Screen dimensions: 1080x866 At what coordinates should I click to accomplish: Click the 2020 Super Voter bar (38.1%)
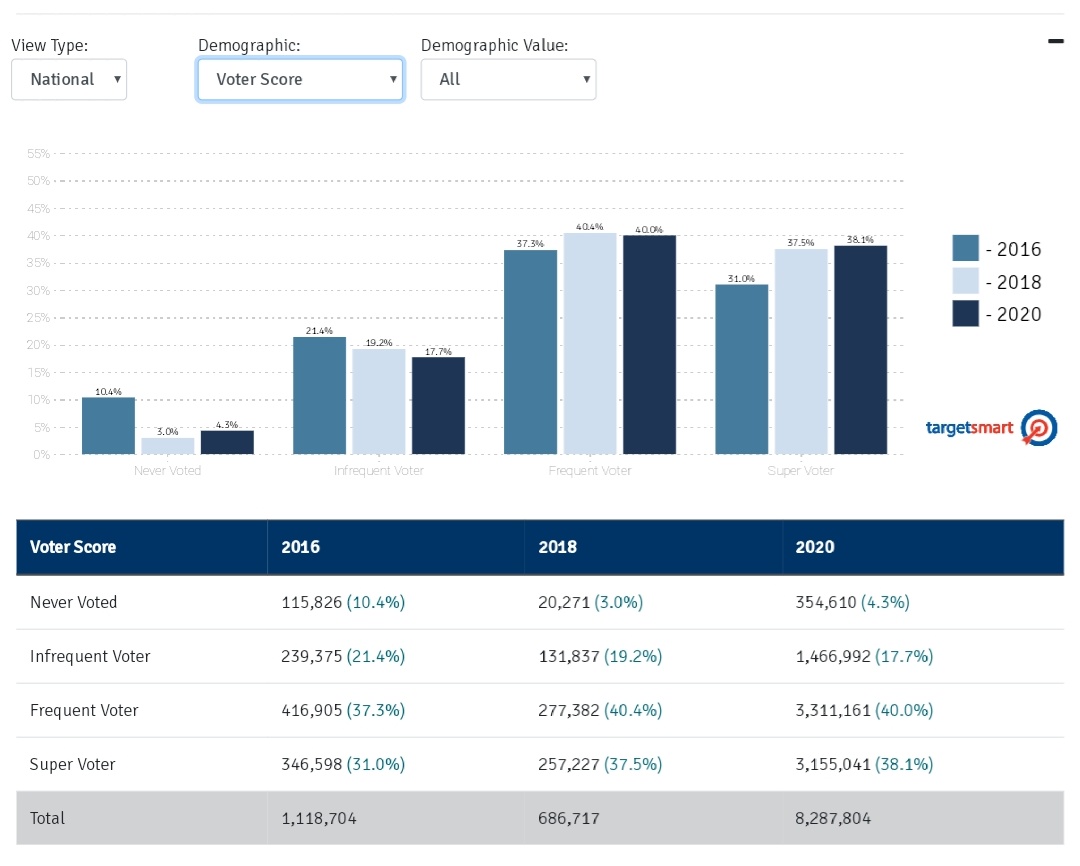point(860,350)
